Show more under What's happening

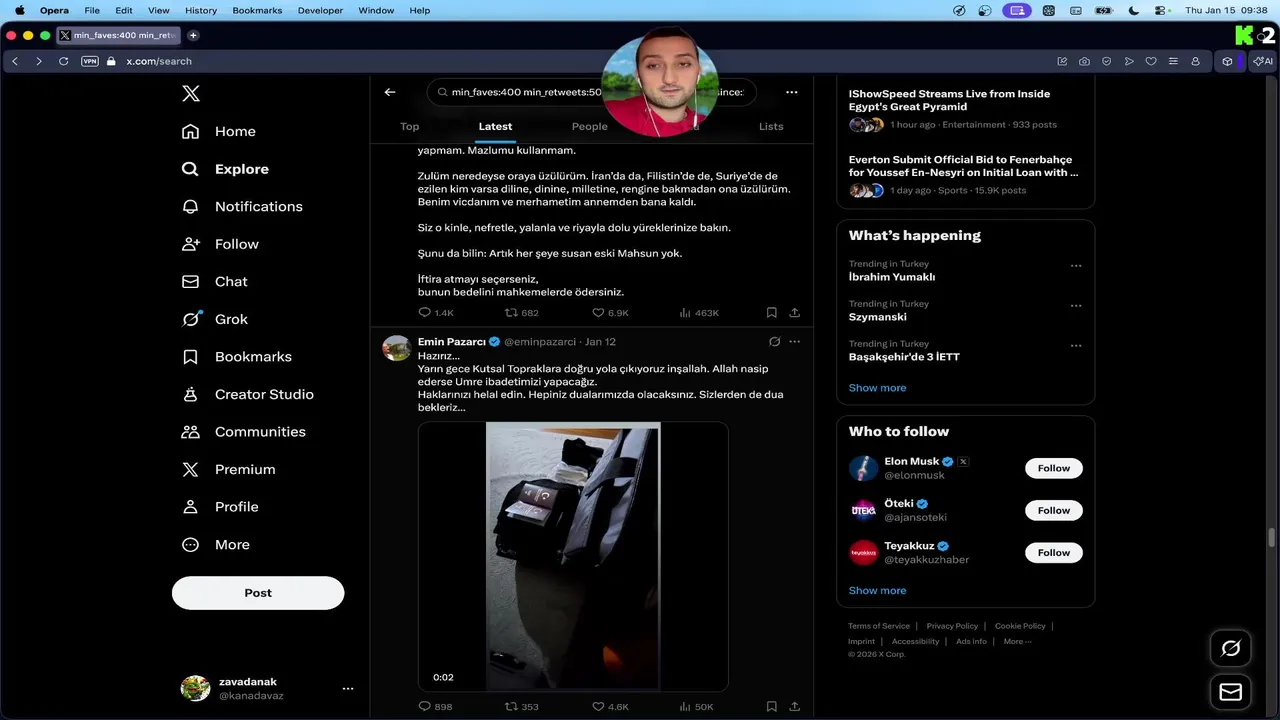878,388
